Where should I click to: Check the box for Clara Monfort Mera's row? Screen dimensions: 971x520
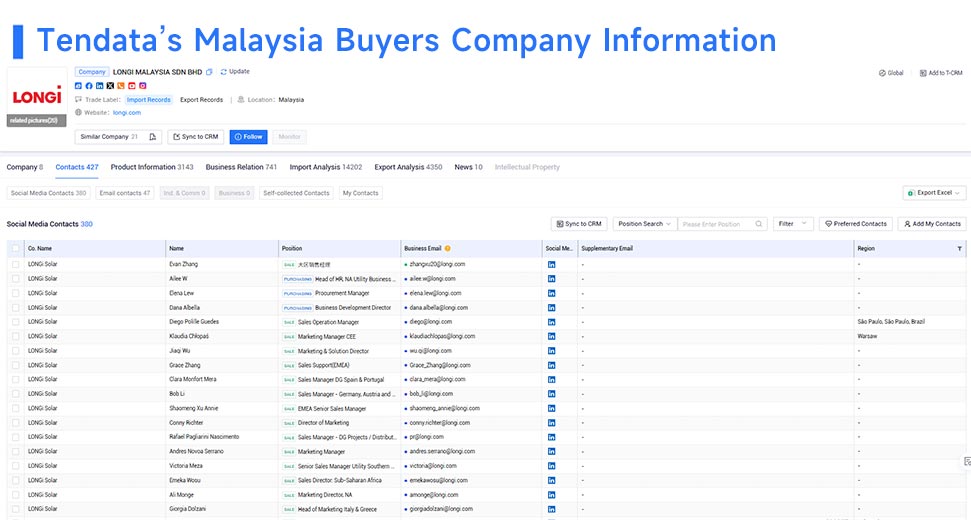coord(15,379)
